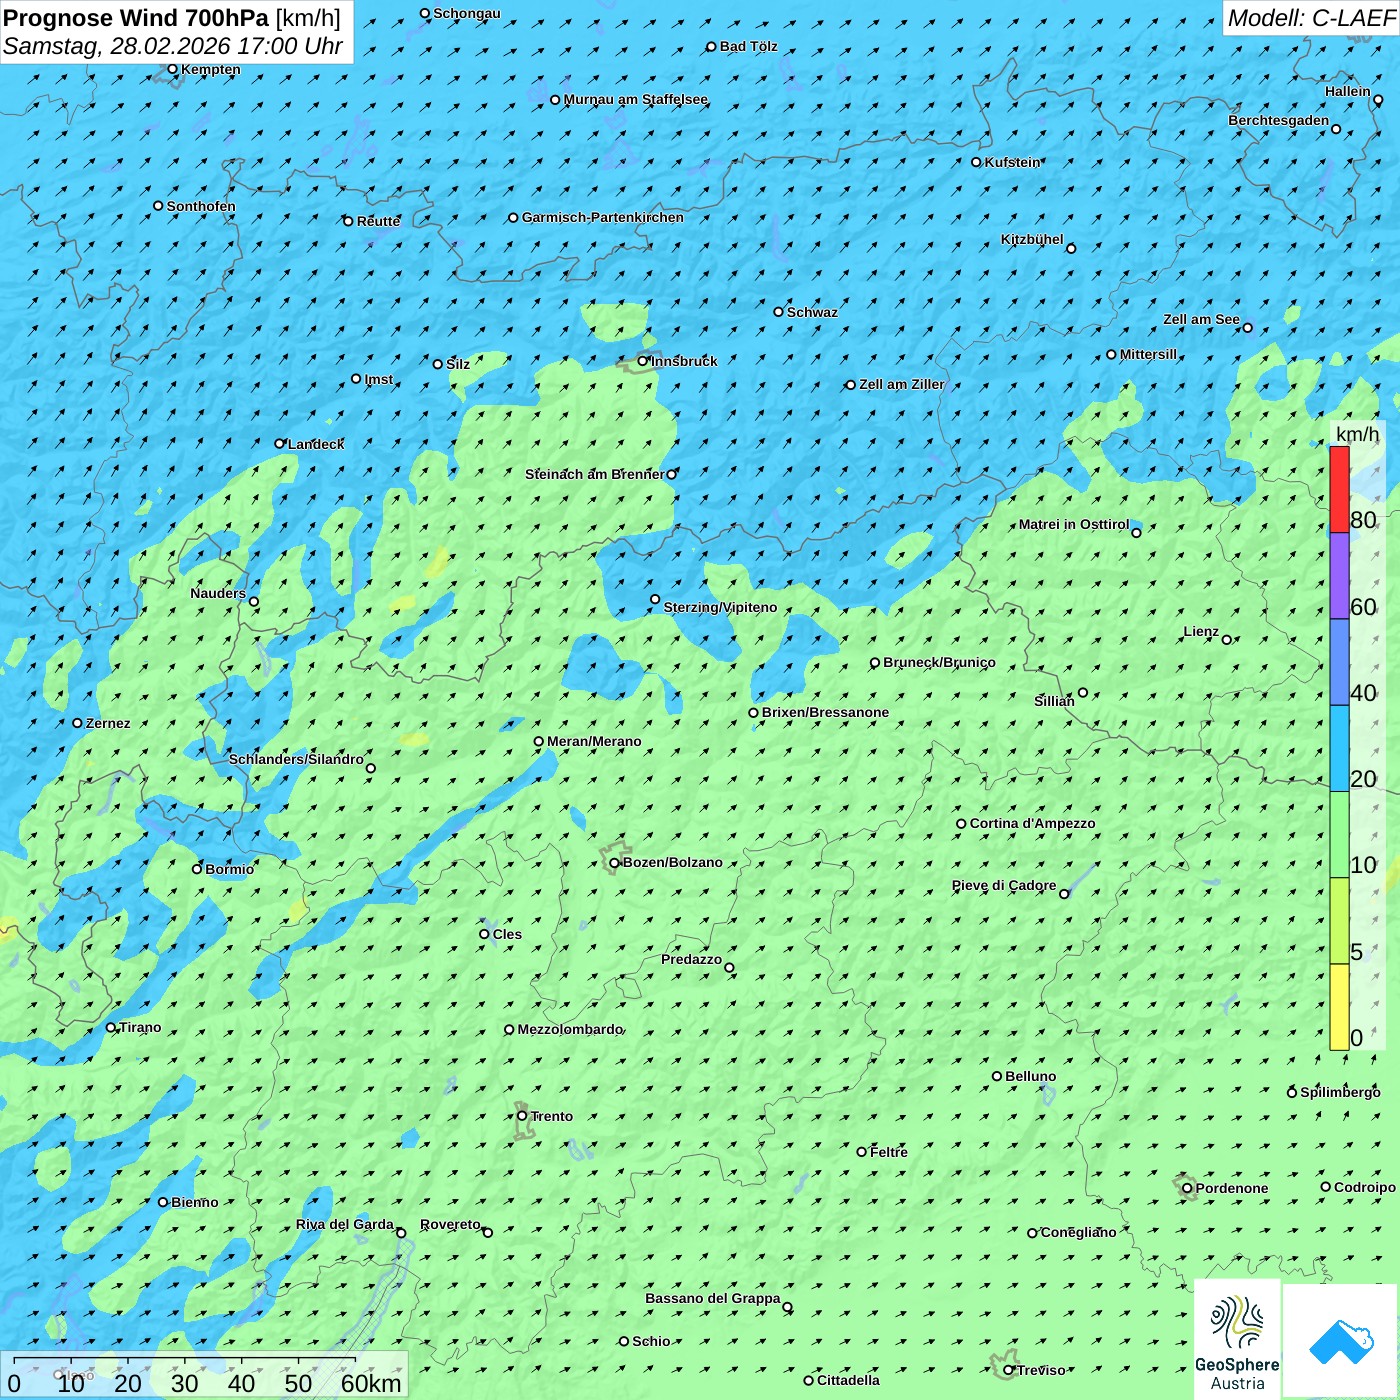Click the 'Codroipo' label
Screen dimensions: 1400x1400
tap(1365, 1187)
